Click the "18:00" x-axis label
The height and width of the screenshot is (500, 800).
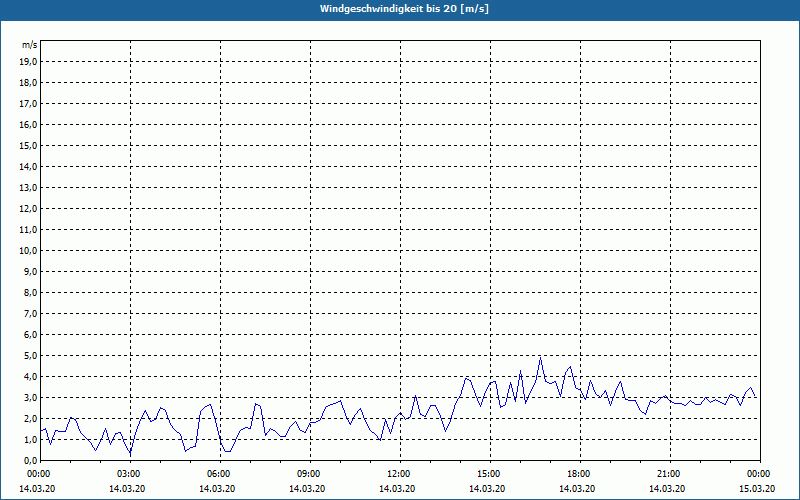580,474
